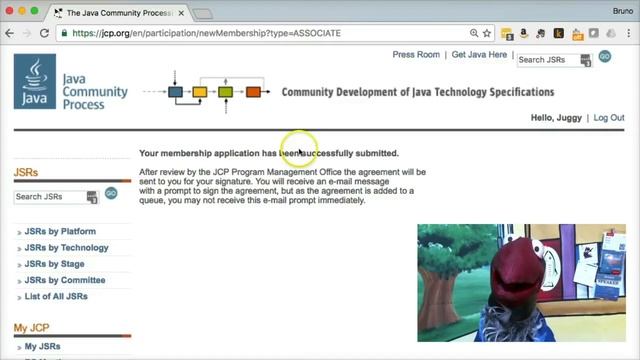Click the Bruno profile name in Chrome

[x=622, y=11]
